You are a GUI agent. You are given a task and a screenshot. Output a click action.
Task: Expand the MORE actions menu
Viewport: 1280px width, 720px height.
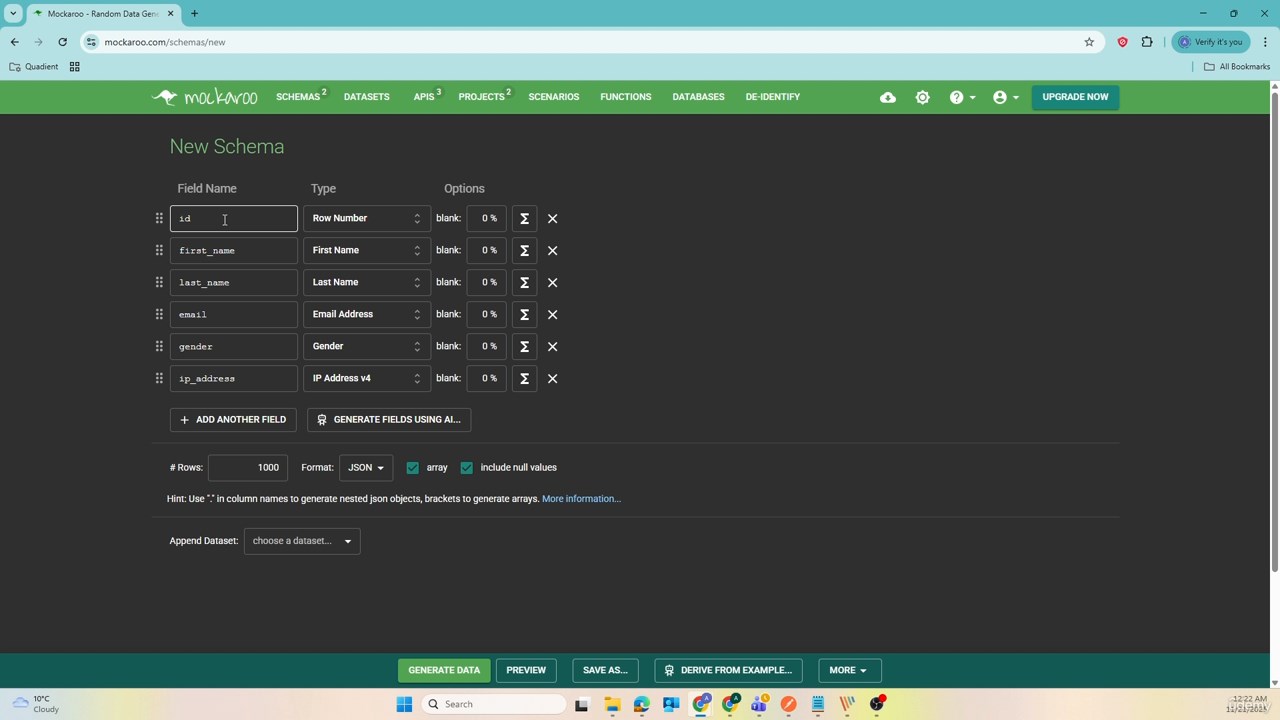click(x=849, y=670)
